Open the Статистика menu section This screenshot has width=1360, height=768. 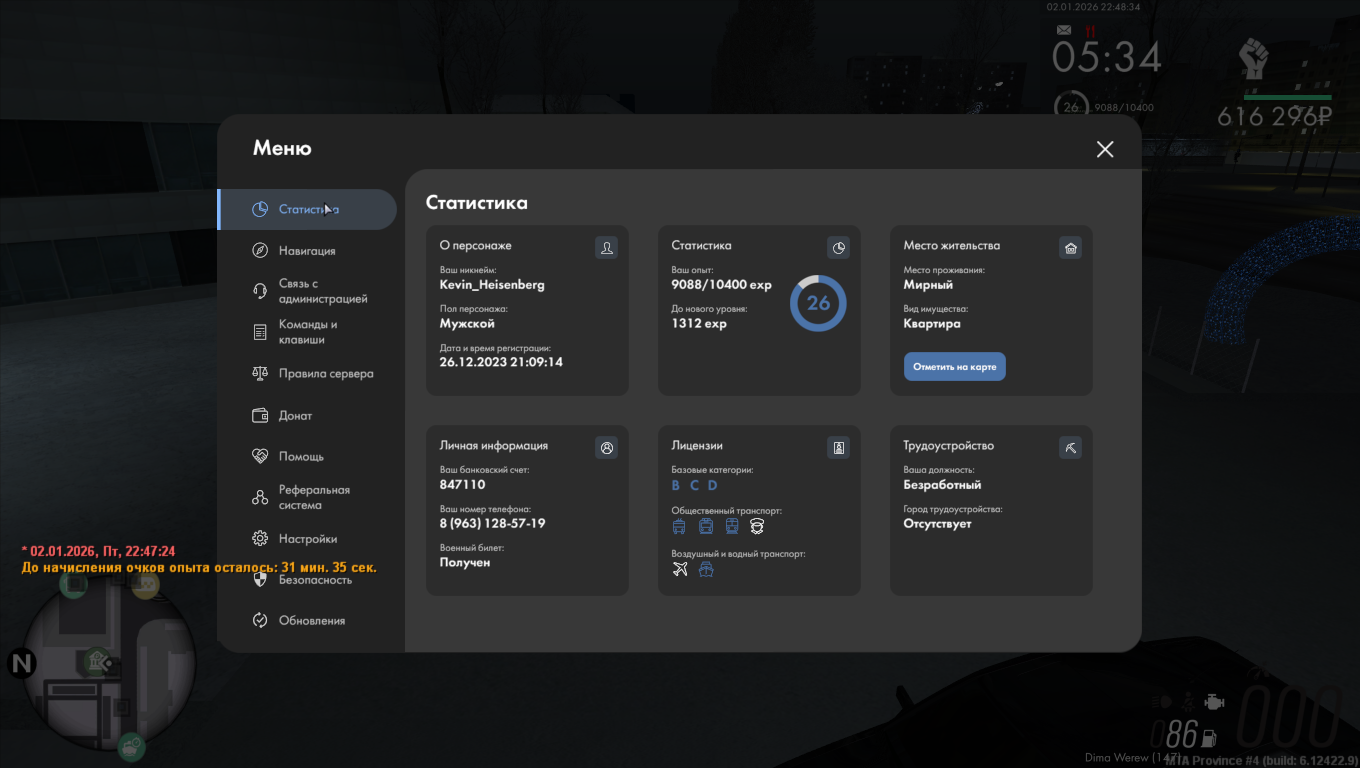pos(307,209)
